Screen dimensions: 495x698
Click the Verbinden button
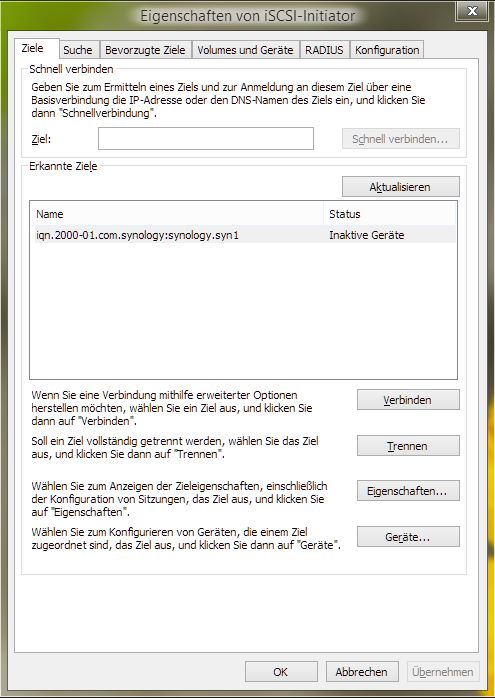point(408,400)
